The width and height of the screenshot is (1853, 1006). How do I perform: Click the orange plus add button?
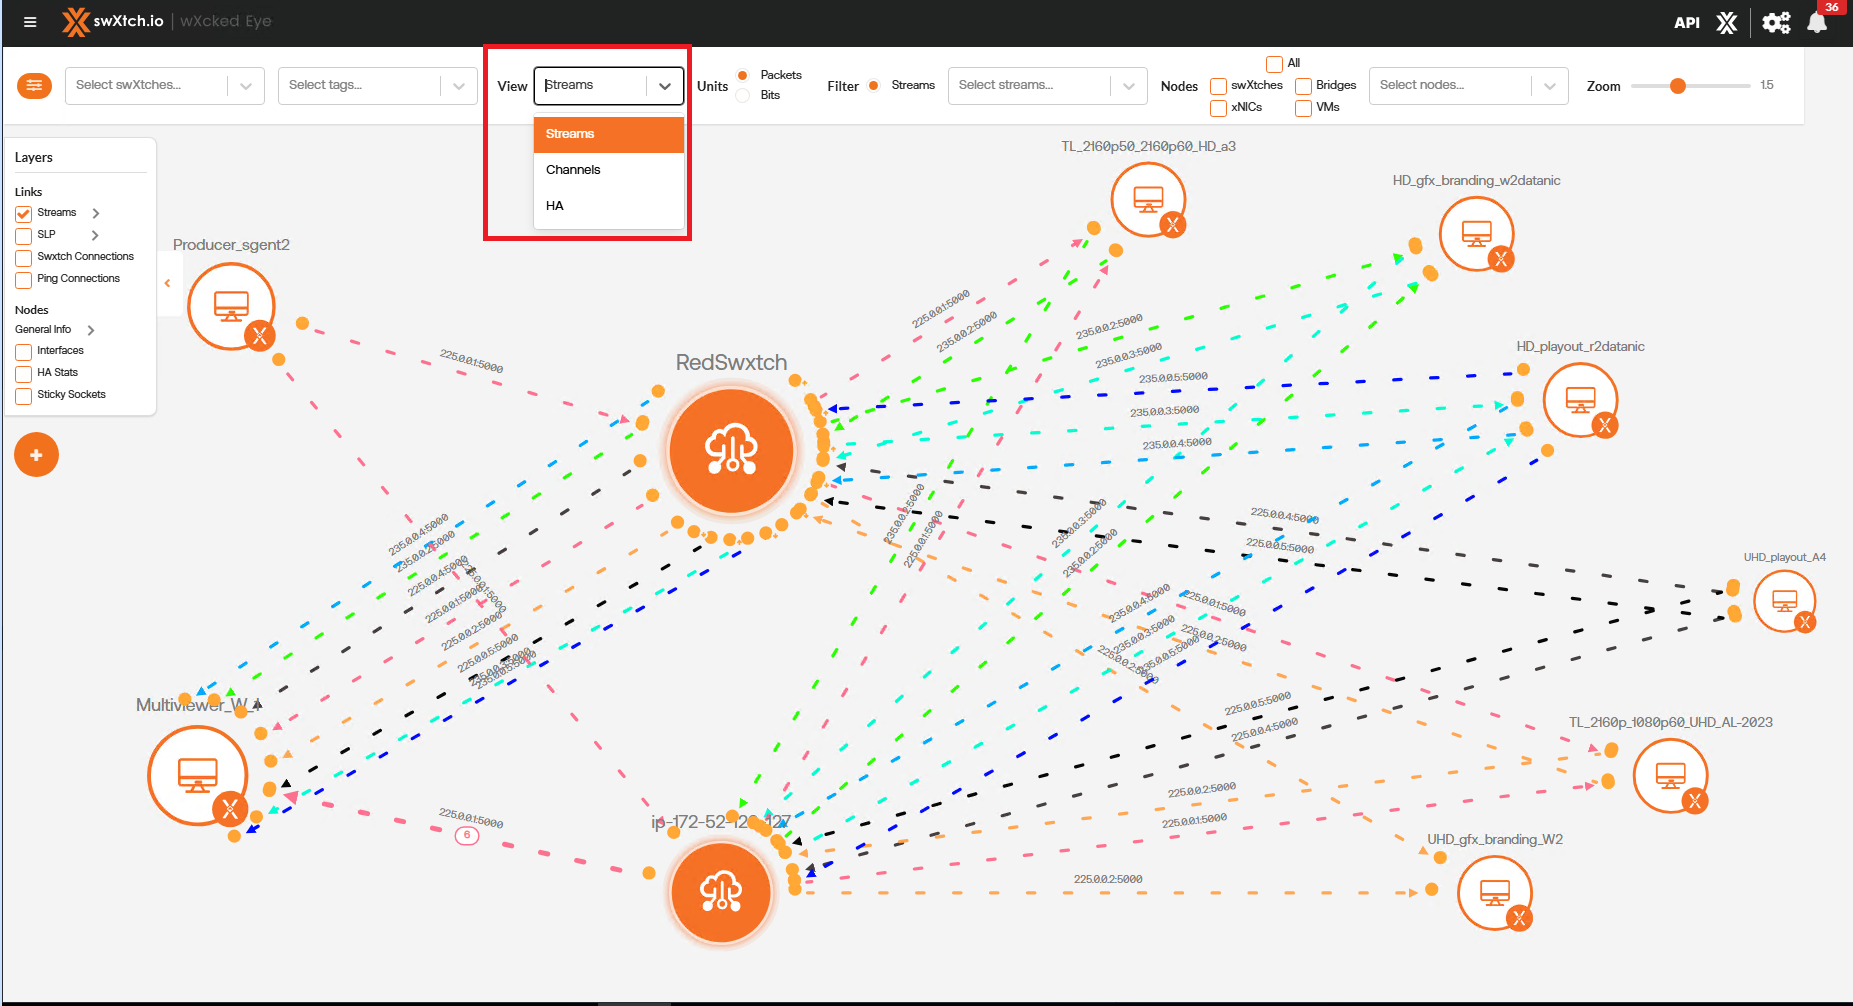pos(36,455)
